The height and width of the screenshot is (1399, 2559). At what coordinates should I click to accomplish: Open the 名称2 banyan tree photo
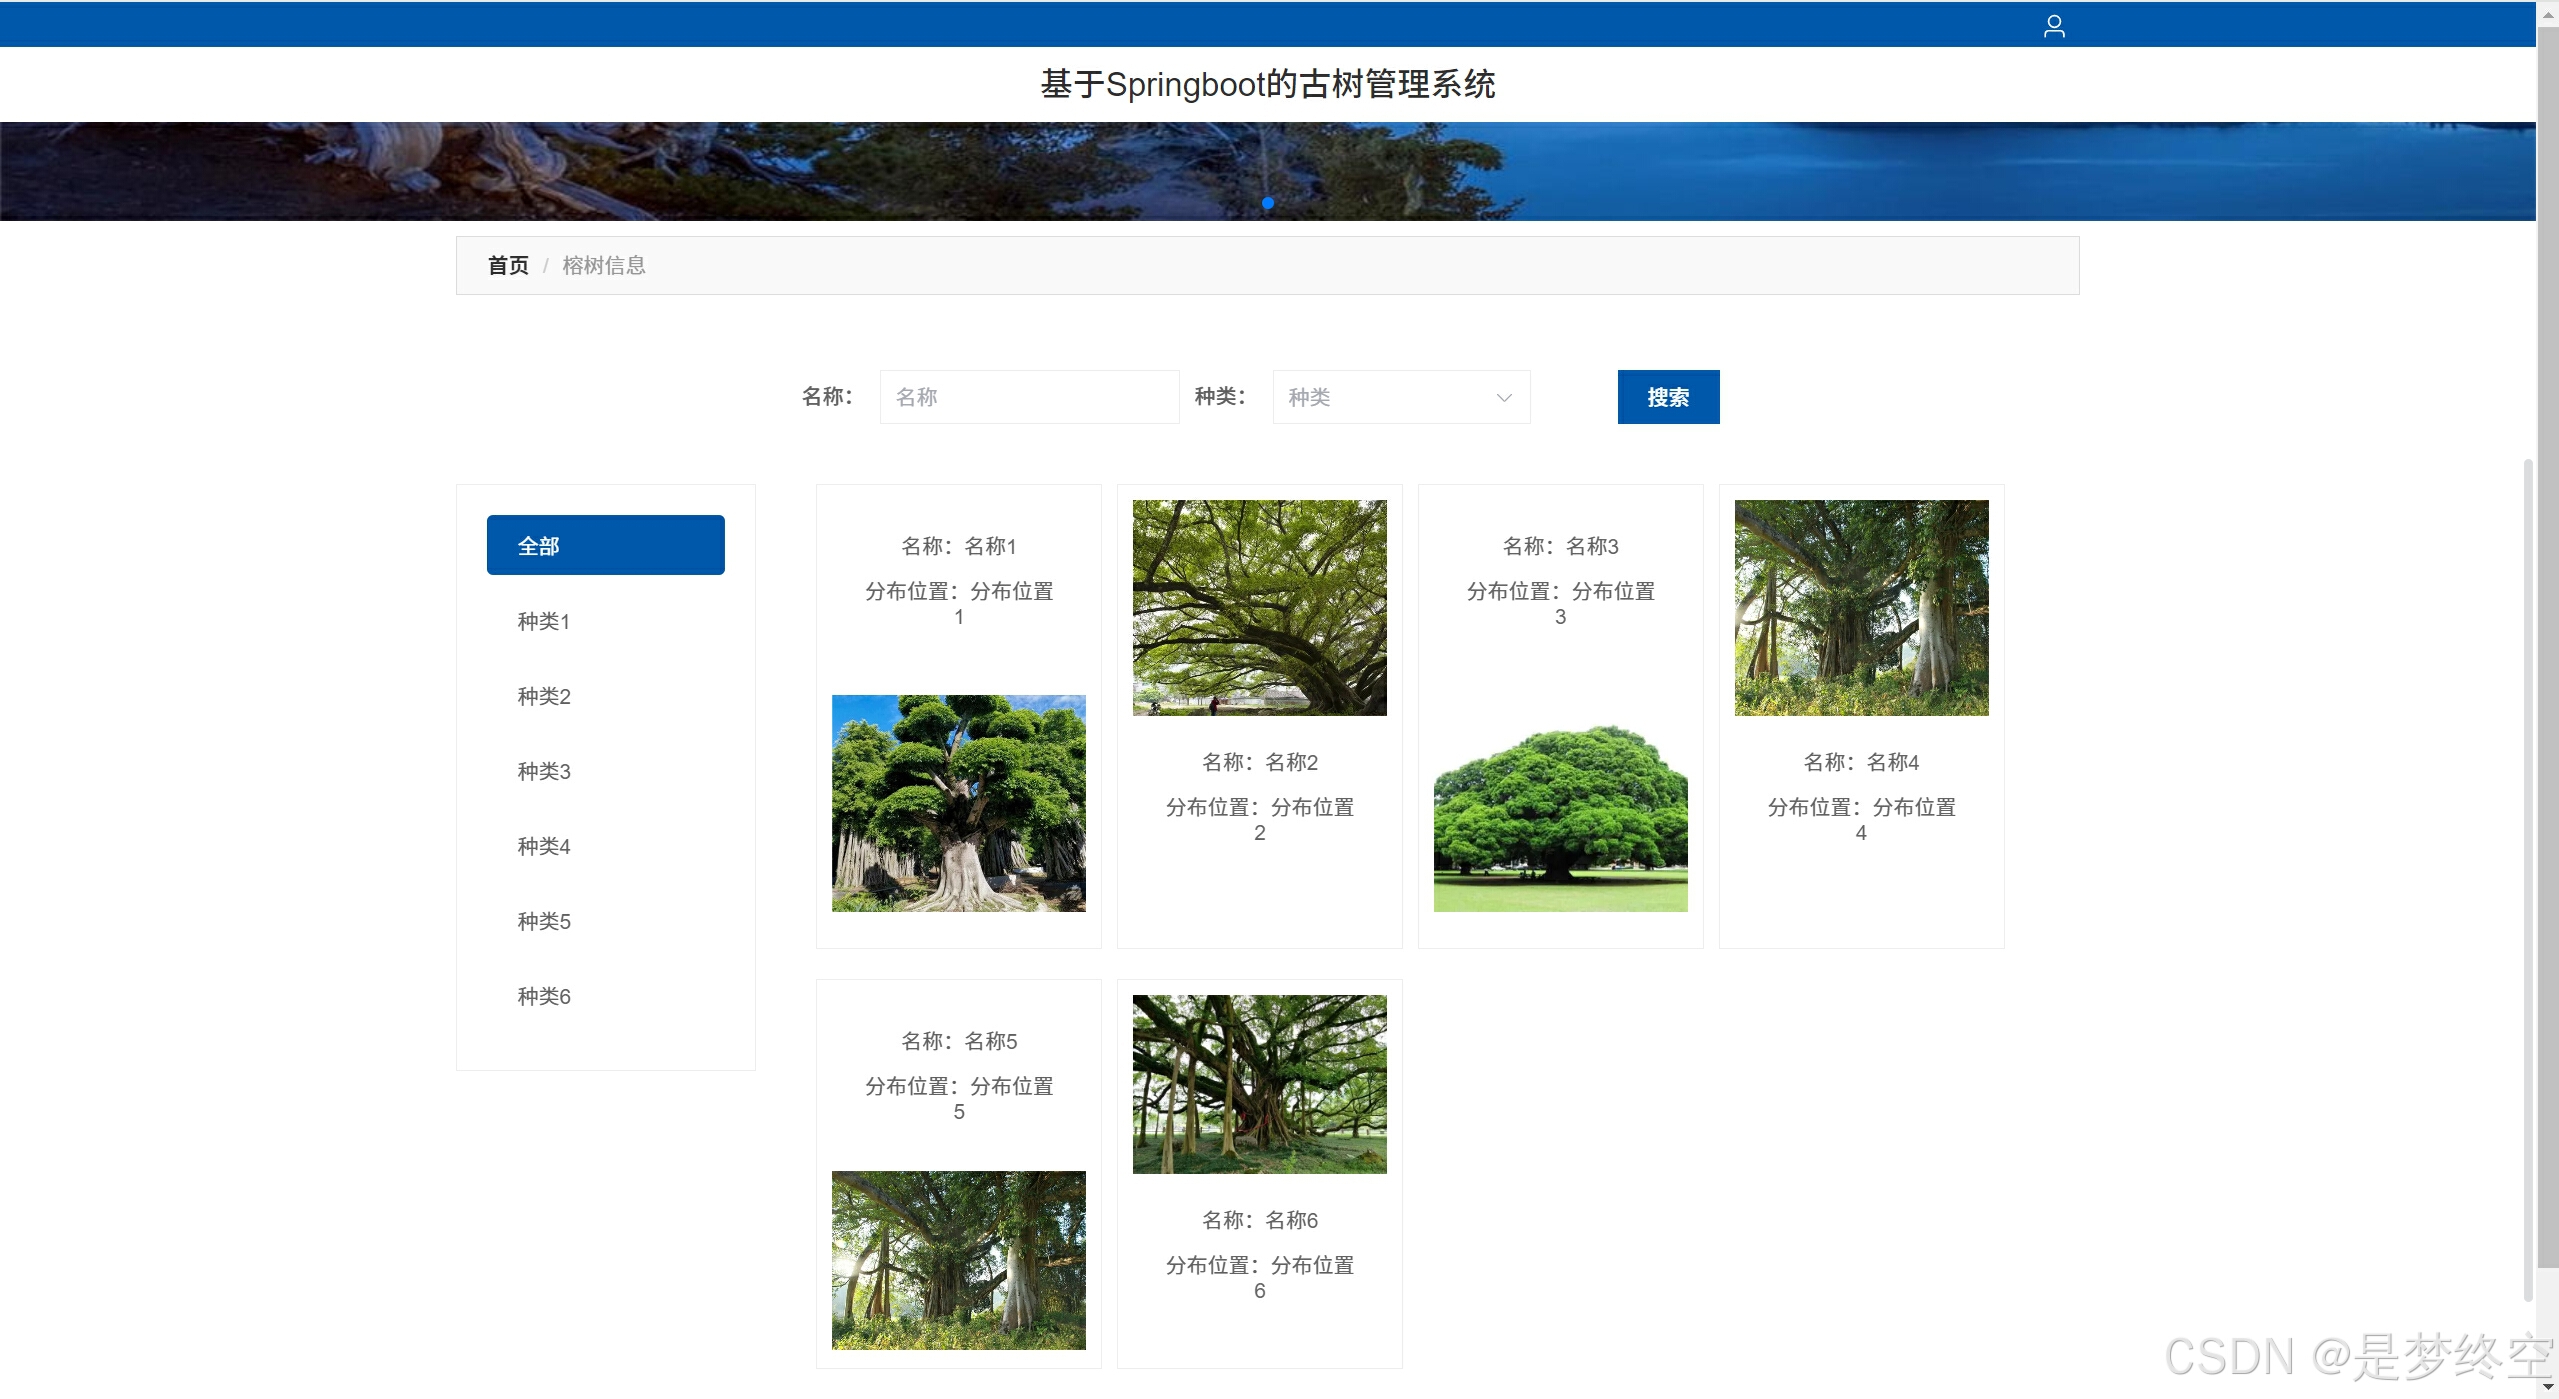click(1259, 608)
